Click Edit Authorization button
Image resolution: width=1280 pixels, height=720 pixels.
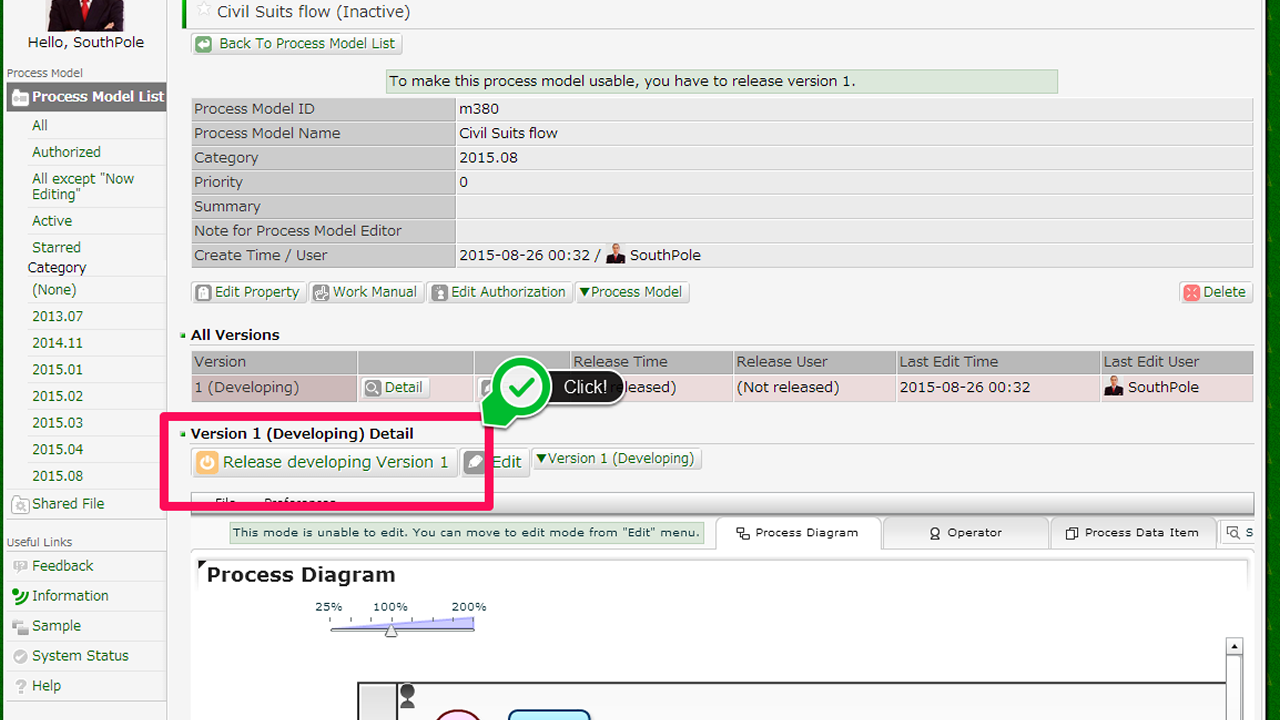point(499,292)
